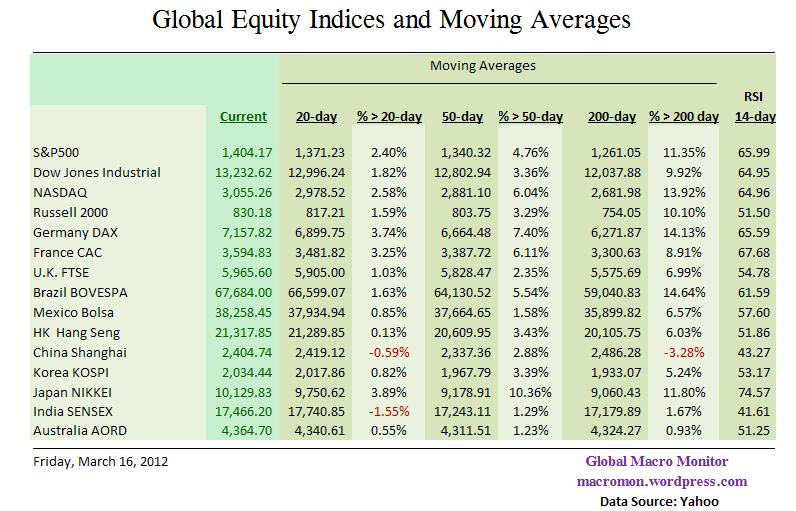The height and width of the screenshot is (511, 796).
Task: Click the Friday, March 16, 2012 date
Action: pos(98,462)
